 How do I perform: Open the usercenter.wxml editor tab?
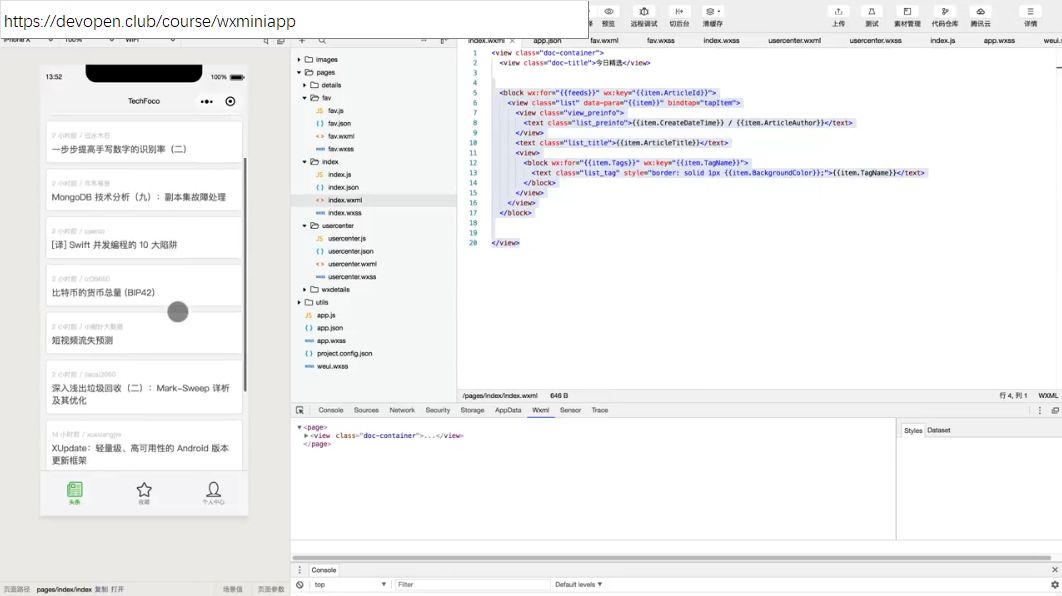pos(794,41)
